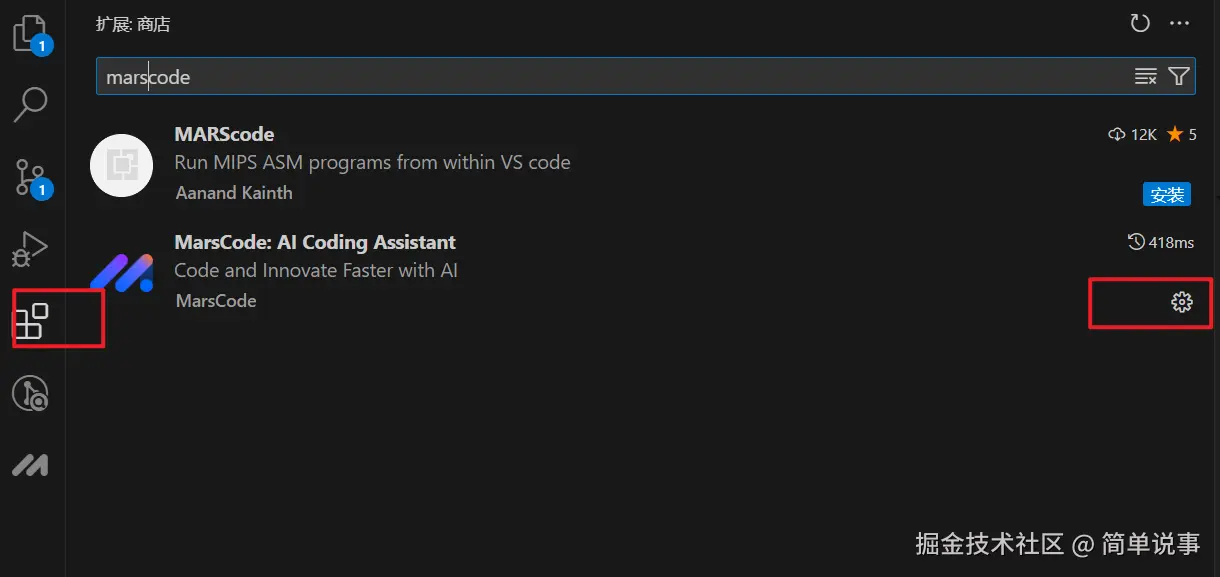Open the GitLens inspect sidebar icon
Image resolution: width=1220 pixels, height=577 pixels.
(30, 394)
